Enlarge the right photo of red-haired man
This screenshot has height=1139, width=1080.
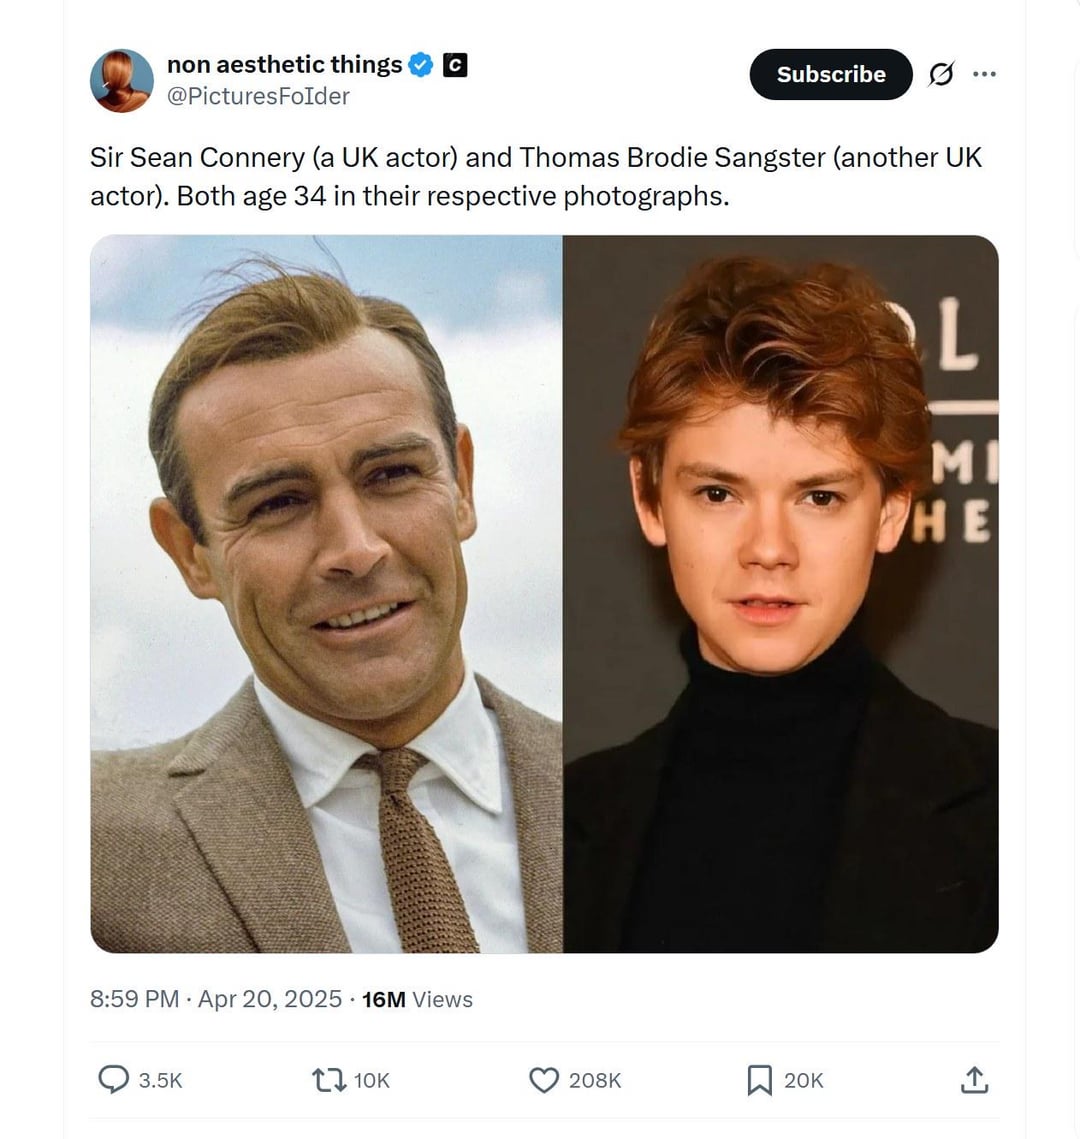pos(781,593)
